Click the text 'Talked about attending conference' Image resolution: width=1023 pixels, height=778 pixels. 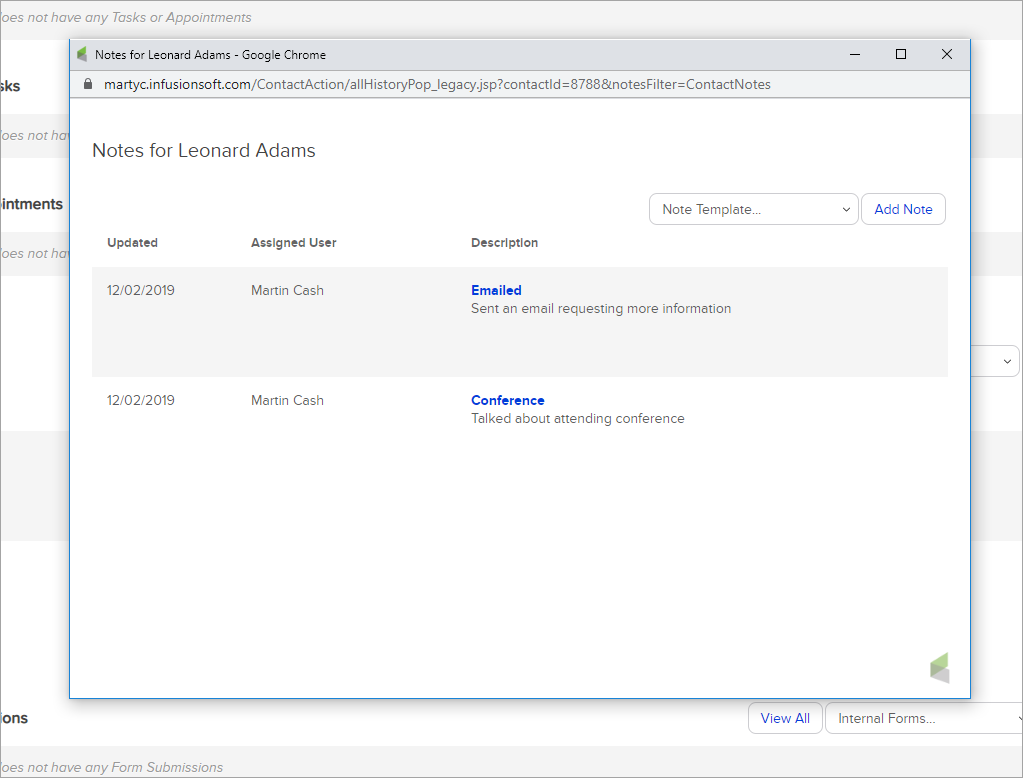pyautogui.click(x=577, y=419)
